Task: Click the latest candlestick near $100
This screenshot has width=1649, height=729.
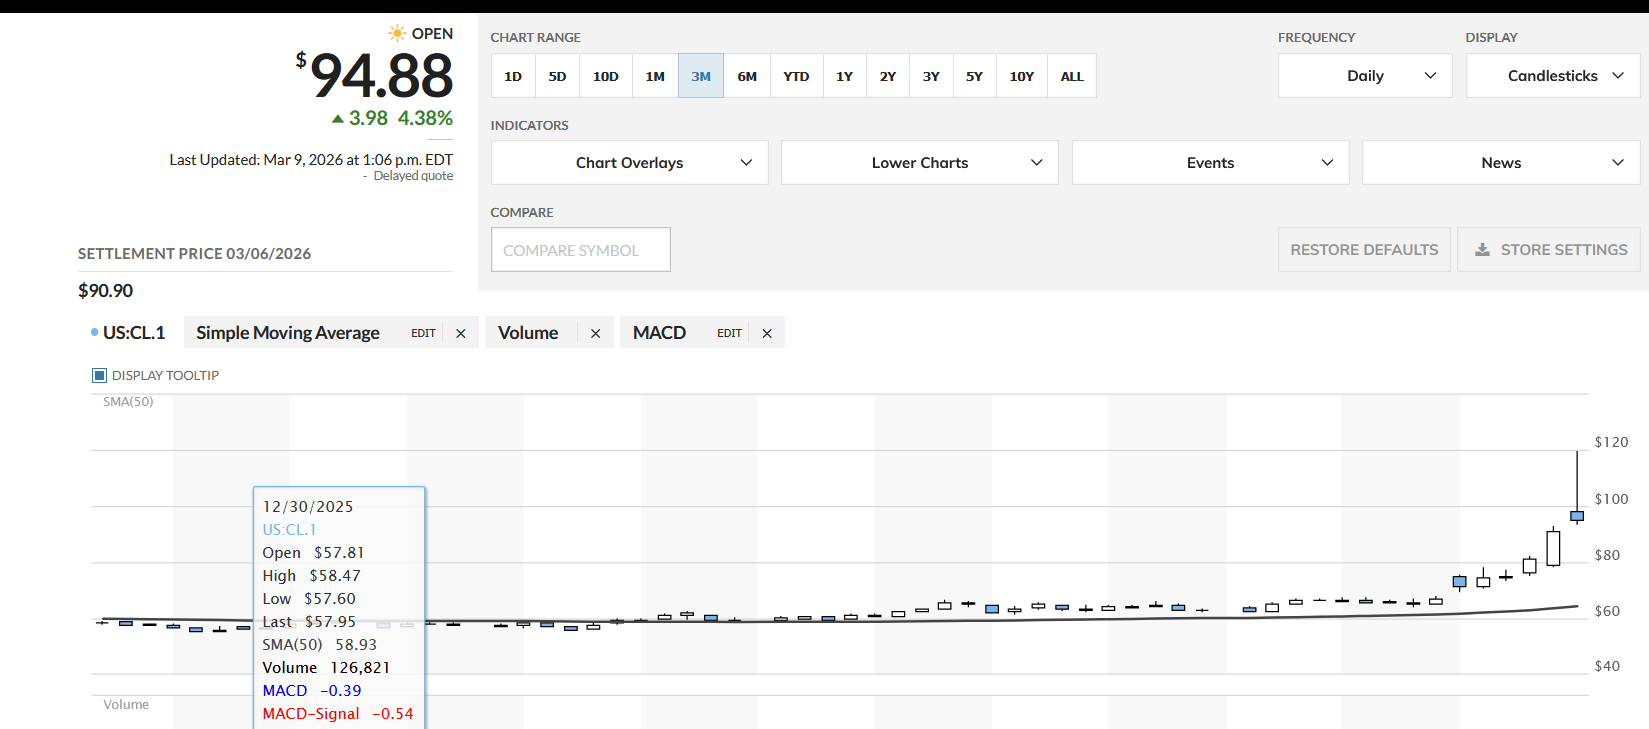Action: click(x=1577, y=516)
